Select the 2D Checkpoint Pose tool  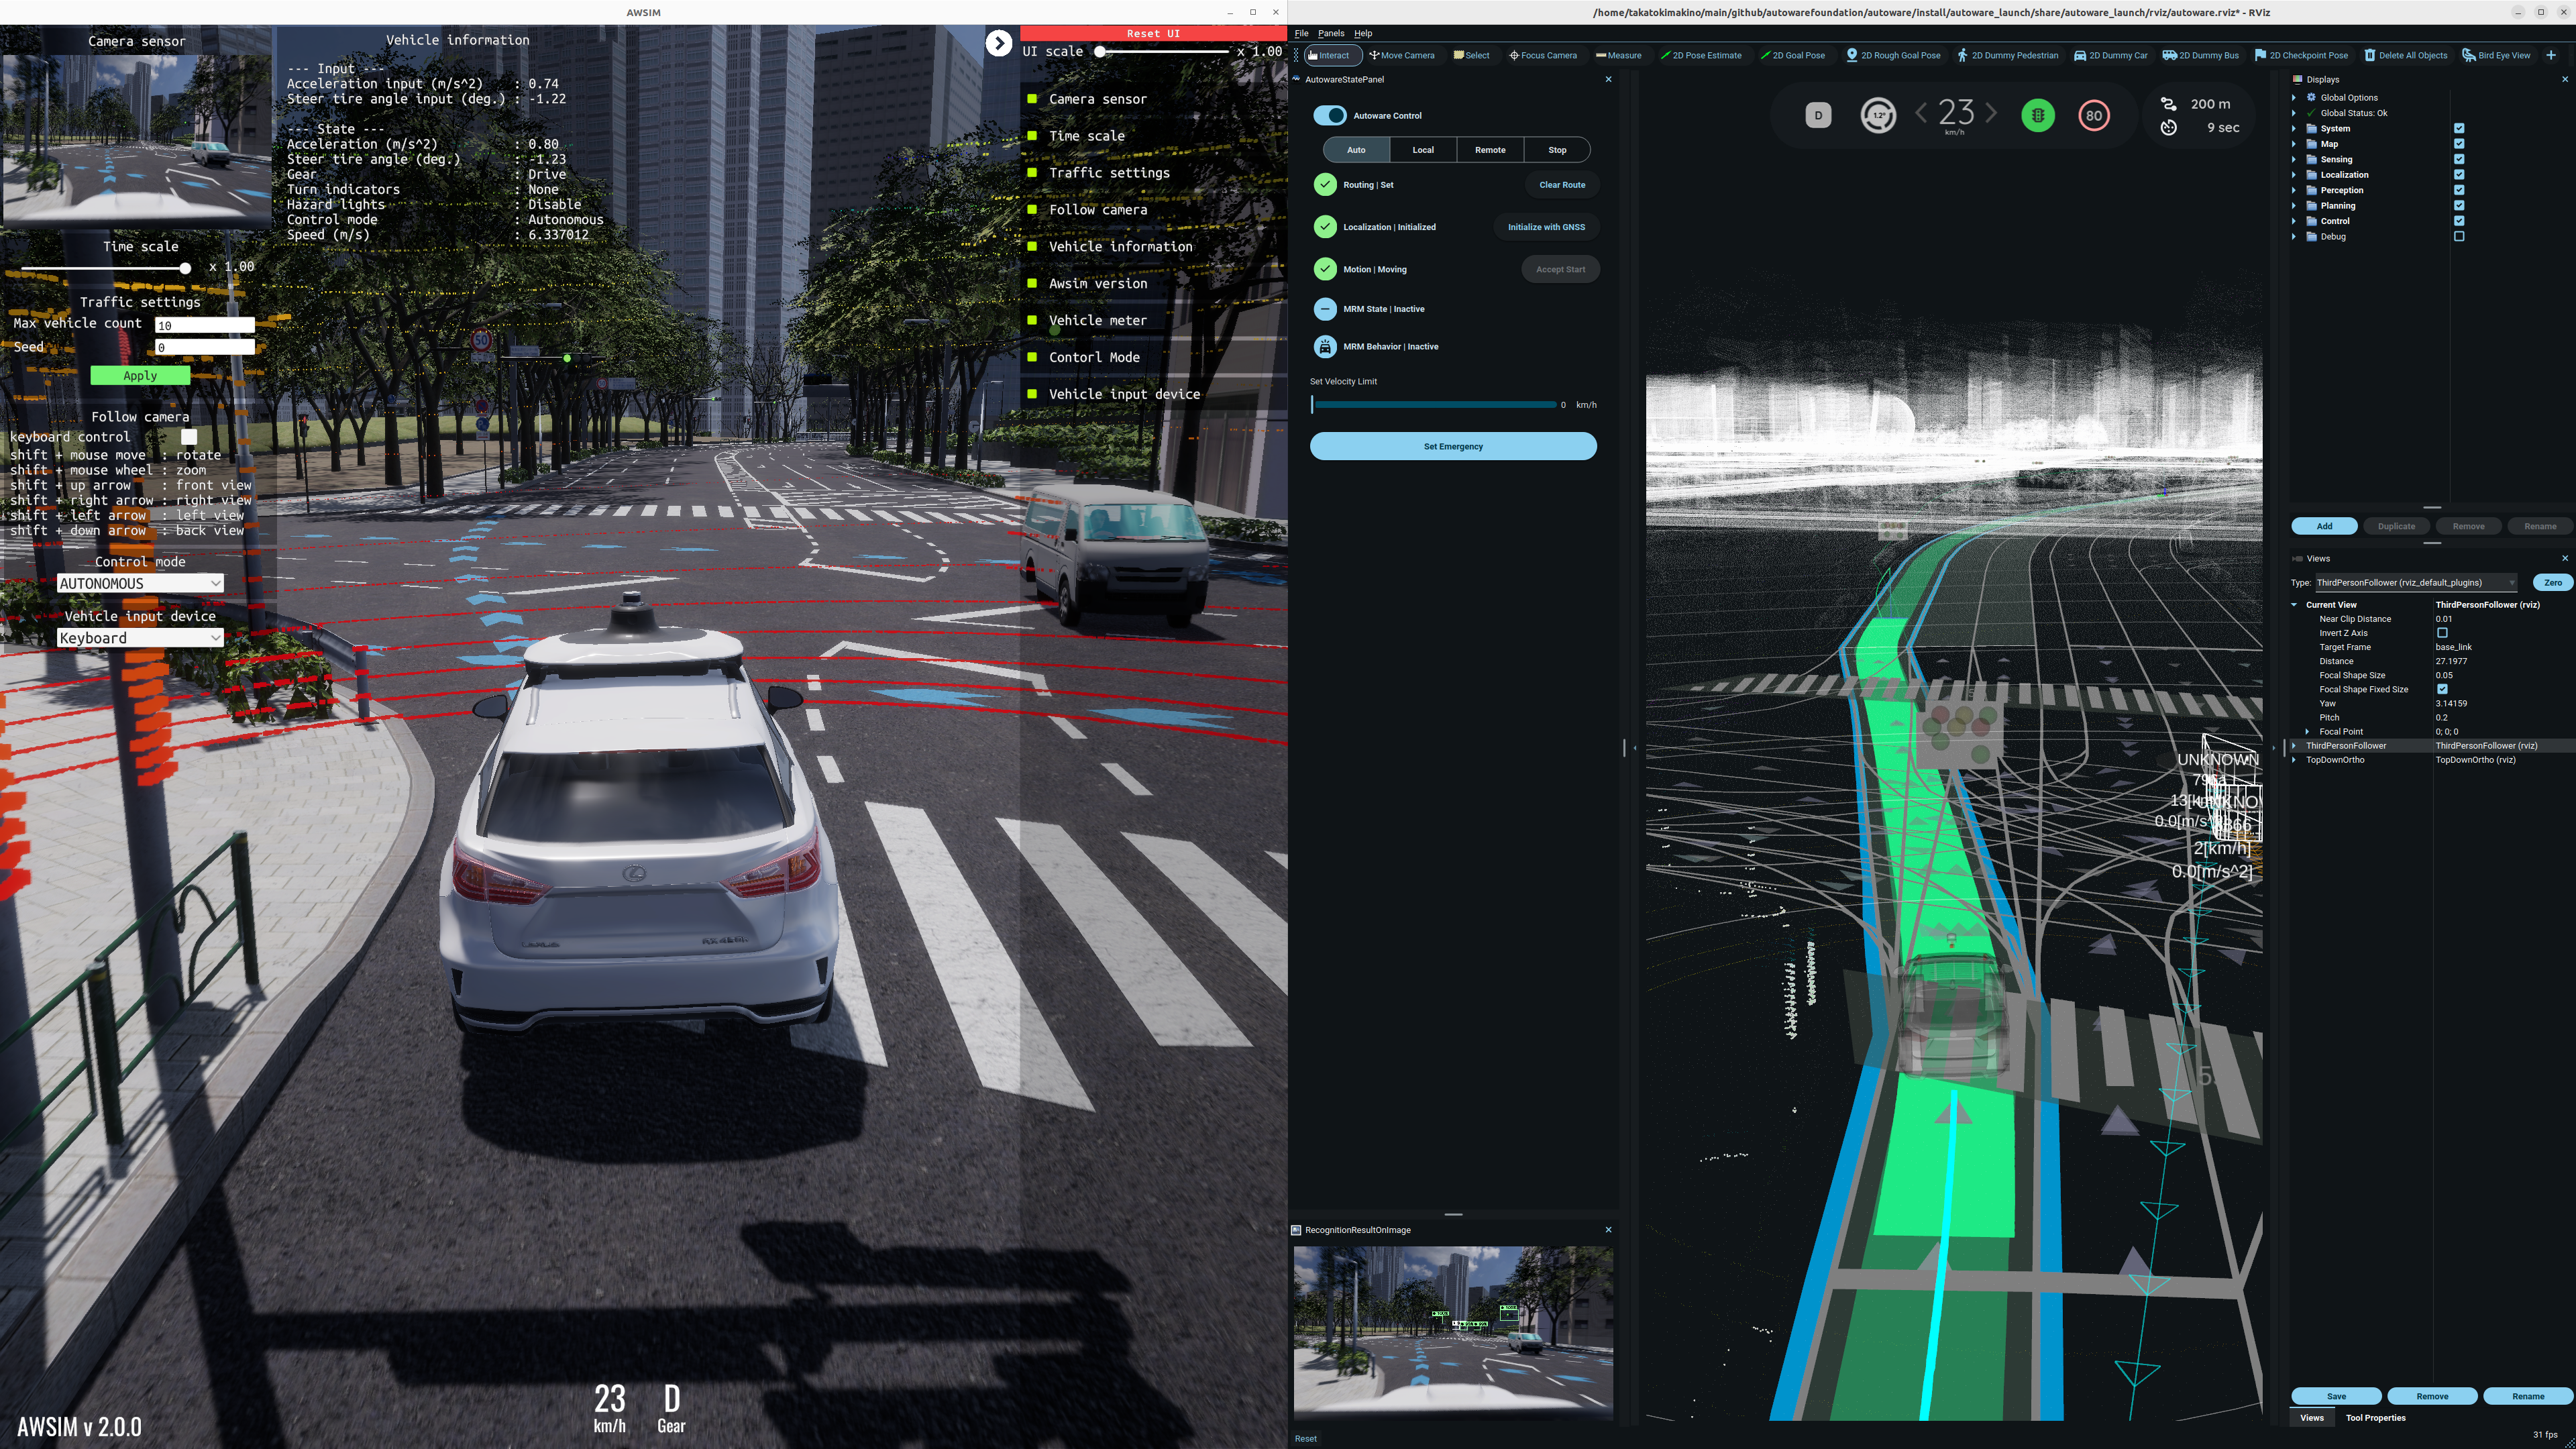(2301, 55)
